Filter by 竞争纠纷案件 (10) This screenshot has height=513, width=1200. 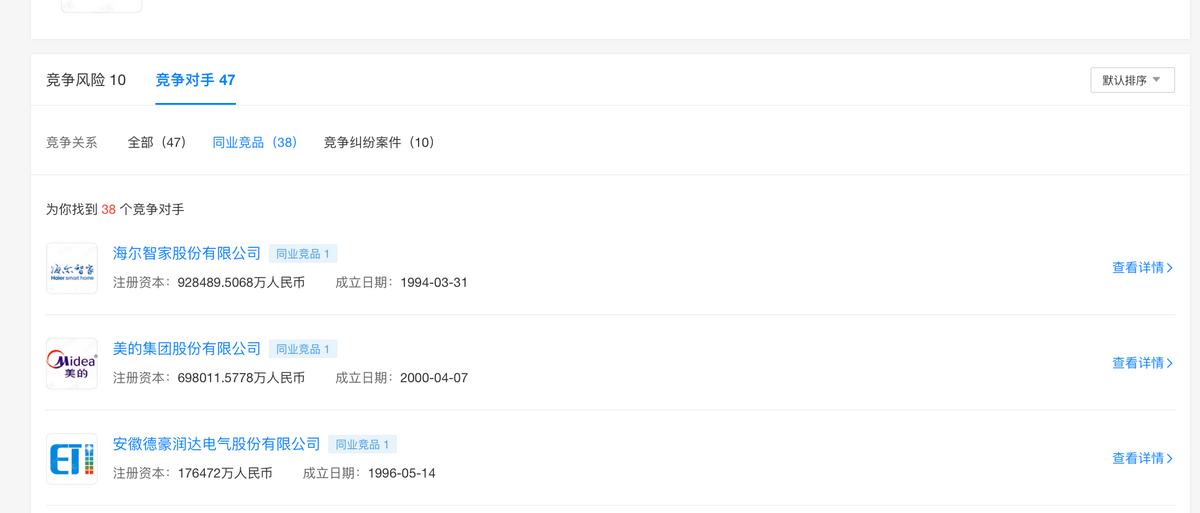click(x=379, y=142)
